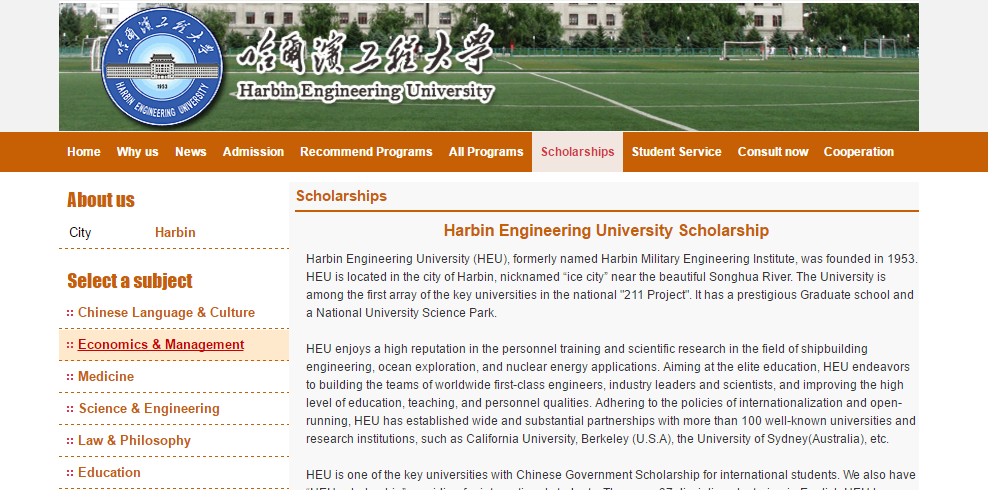Choose Law & Philosophy subject

pos(134,440)
